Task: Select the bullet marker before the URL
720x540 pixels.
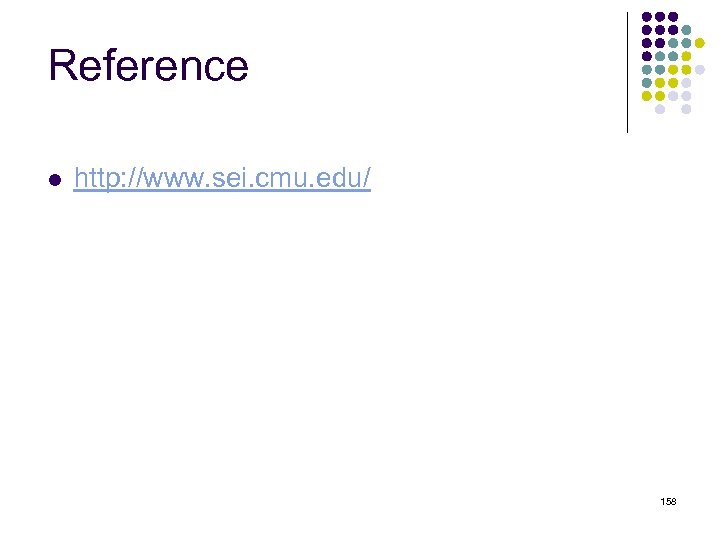Action: point(54,181)
